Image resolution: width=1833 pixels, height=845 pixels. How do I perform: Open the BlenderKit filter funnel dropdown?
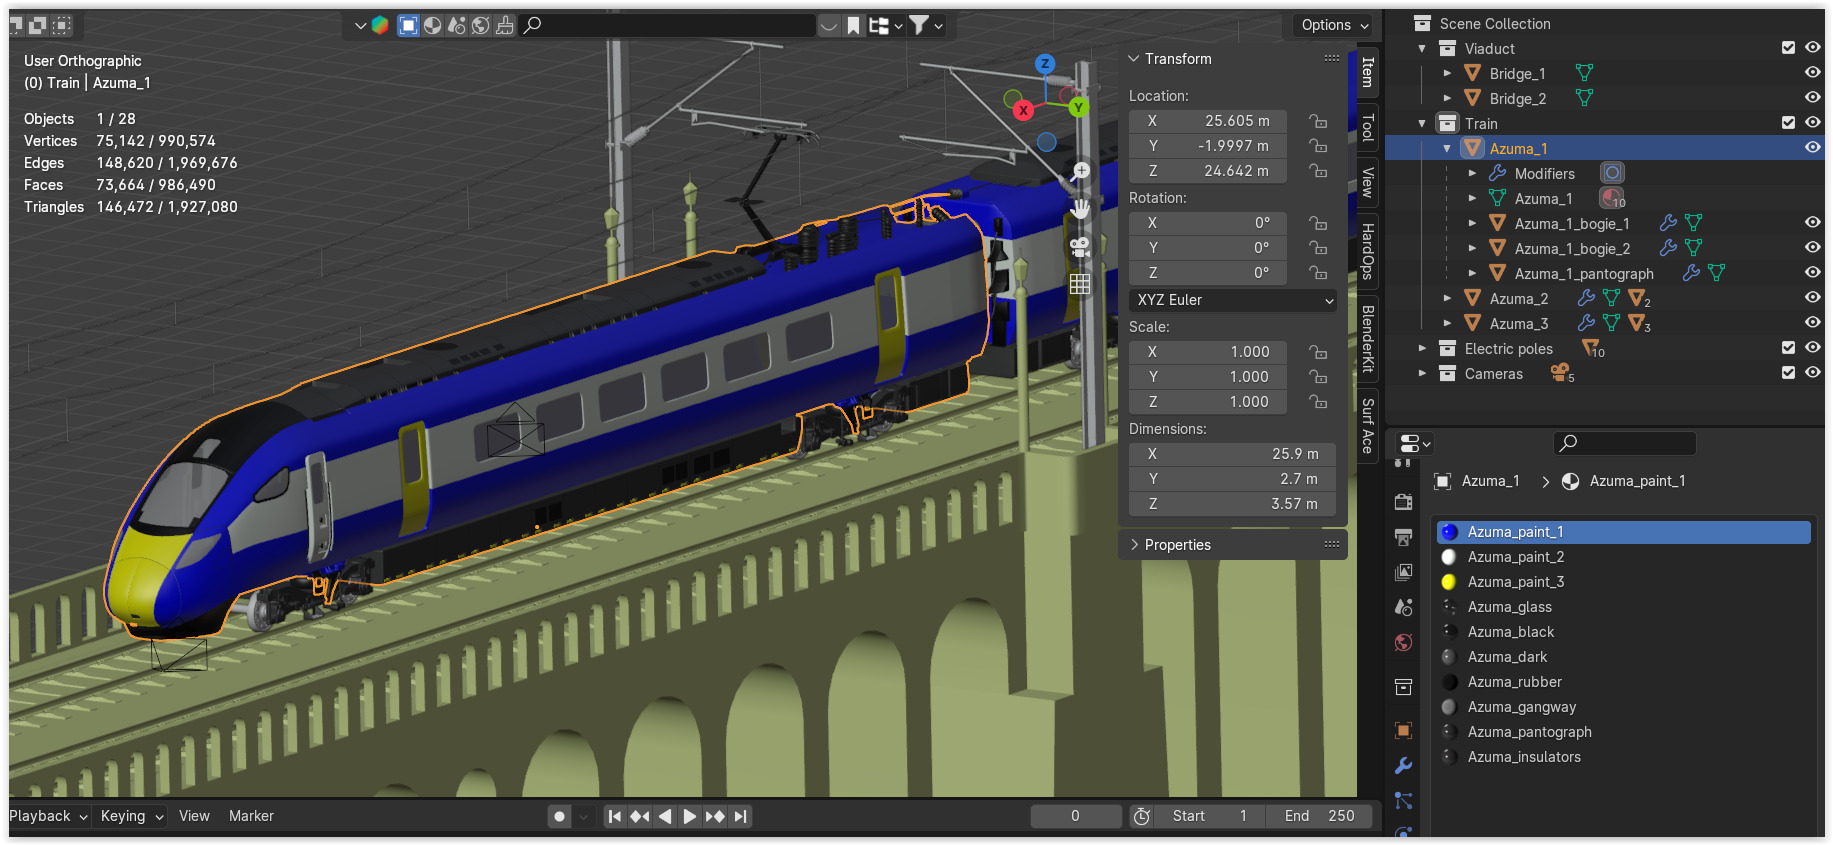(925, 25)
